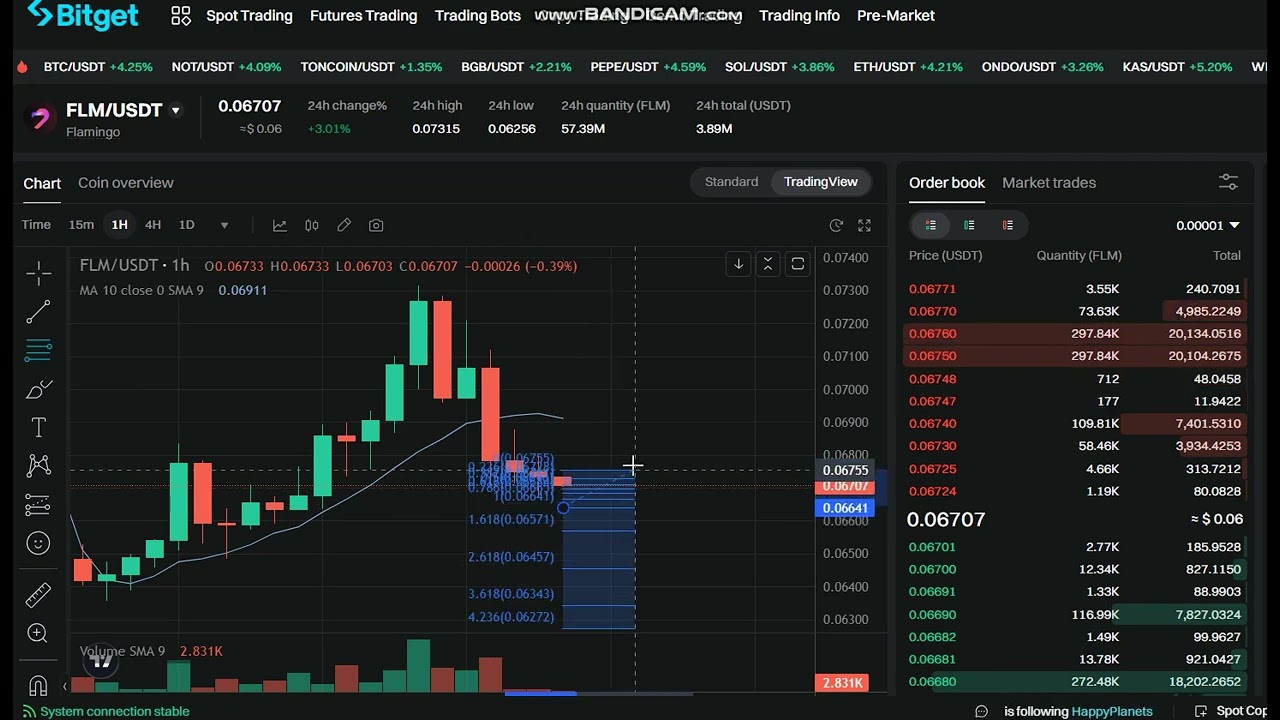Click ask price 0.06760 row
The image size is (1280, 720).
(1075, 334)
